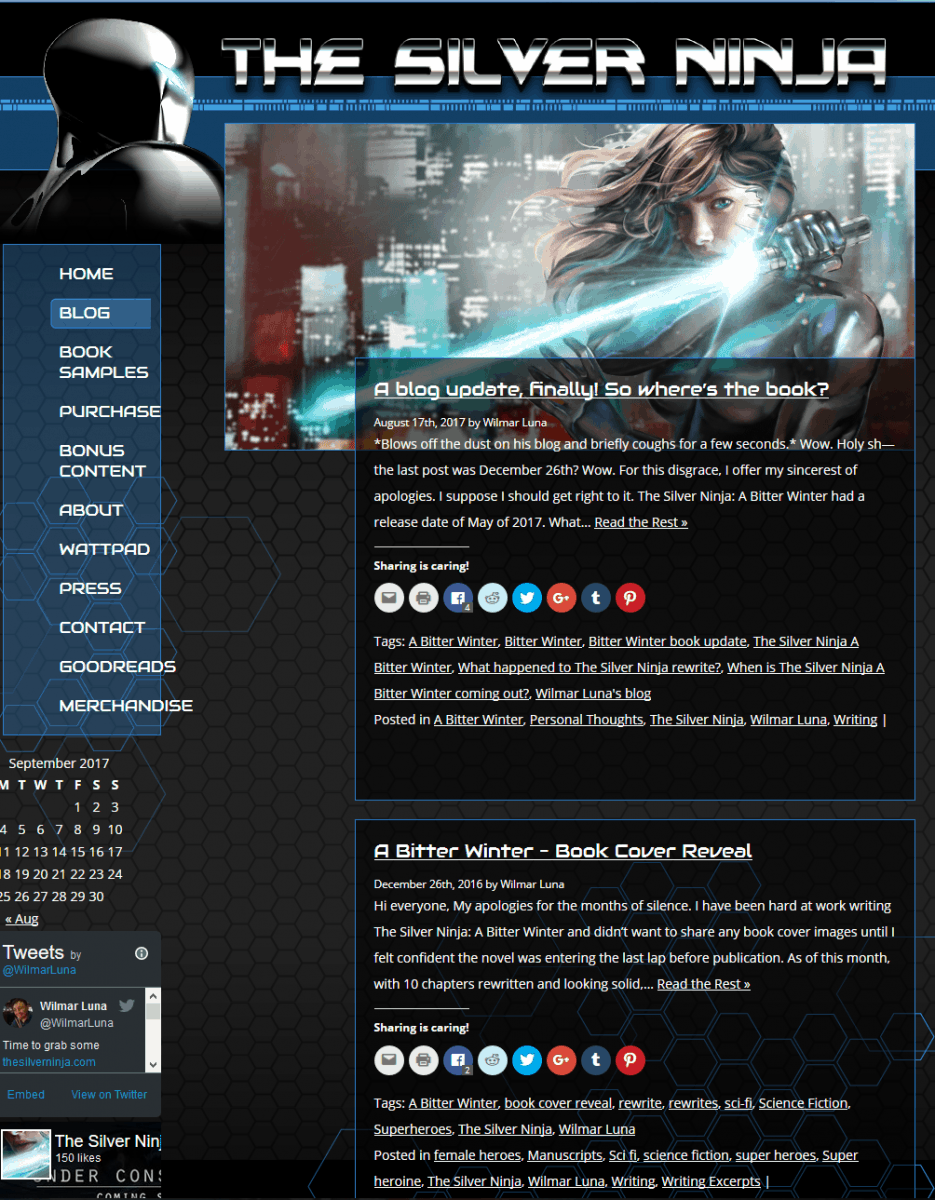Open Wilmar Luna's Twitter avatar
935x1200 pixels.
coord(18,1015)
